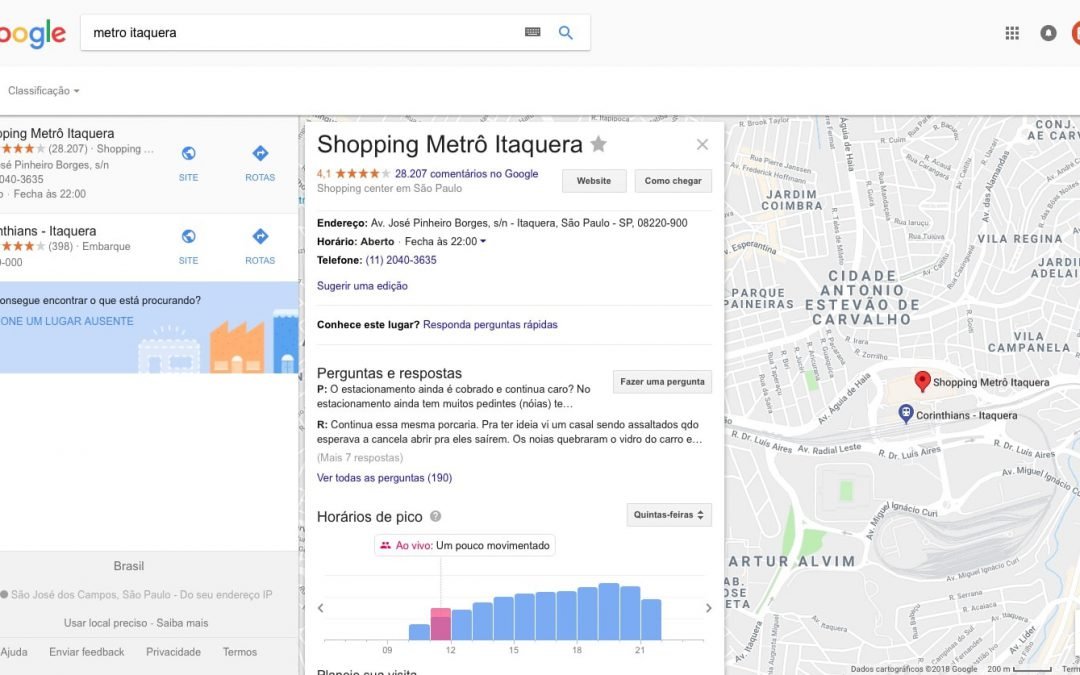Click the search magnifier icon
This screenshot has width=1080, height=675.
[565, 32]
